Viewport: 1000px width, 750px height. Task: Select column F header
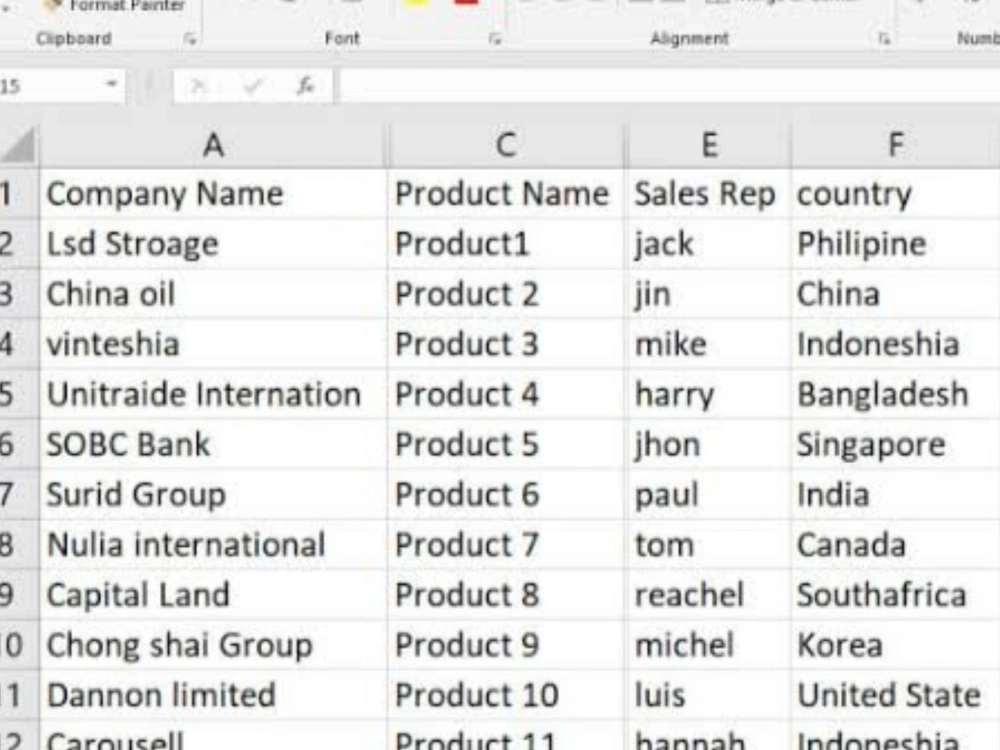(x=895, y=145)
